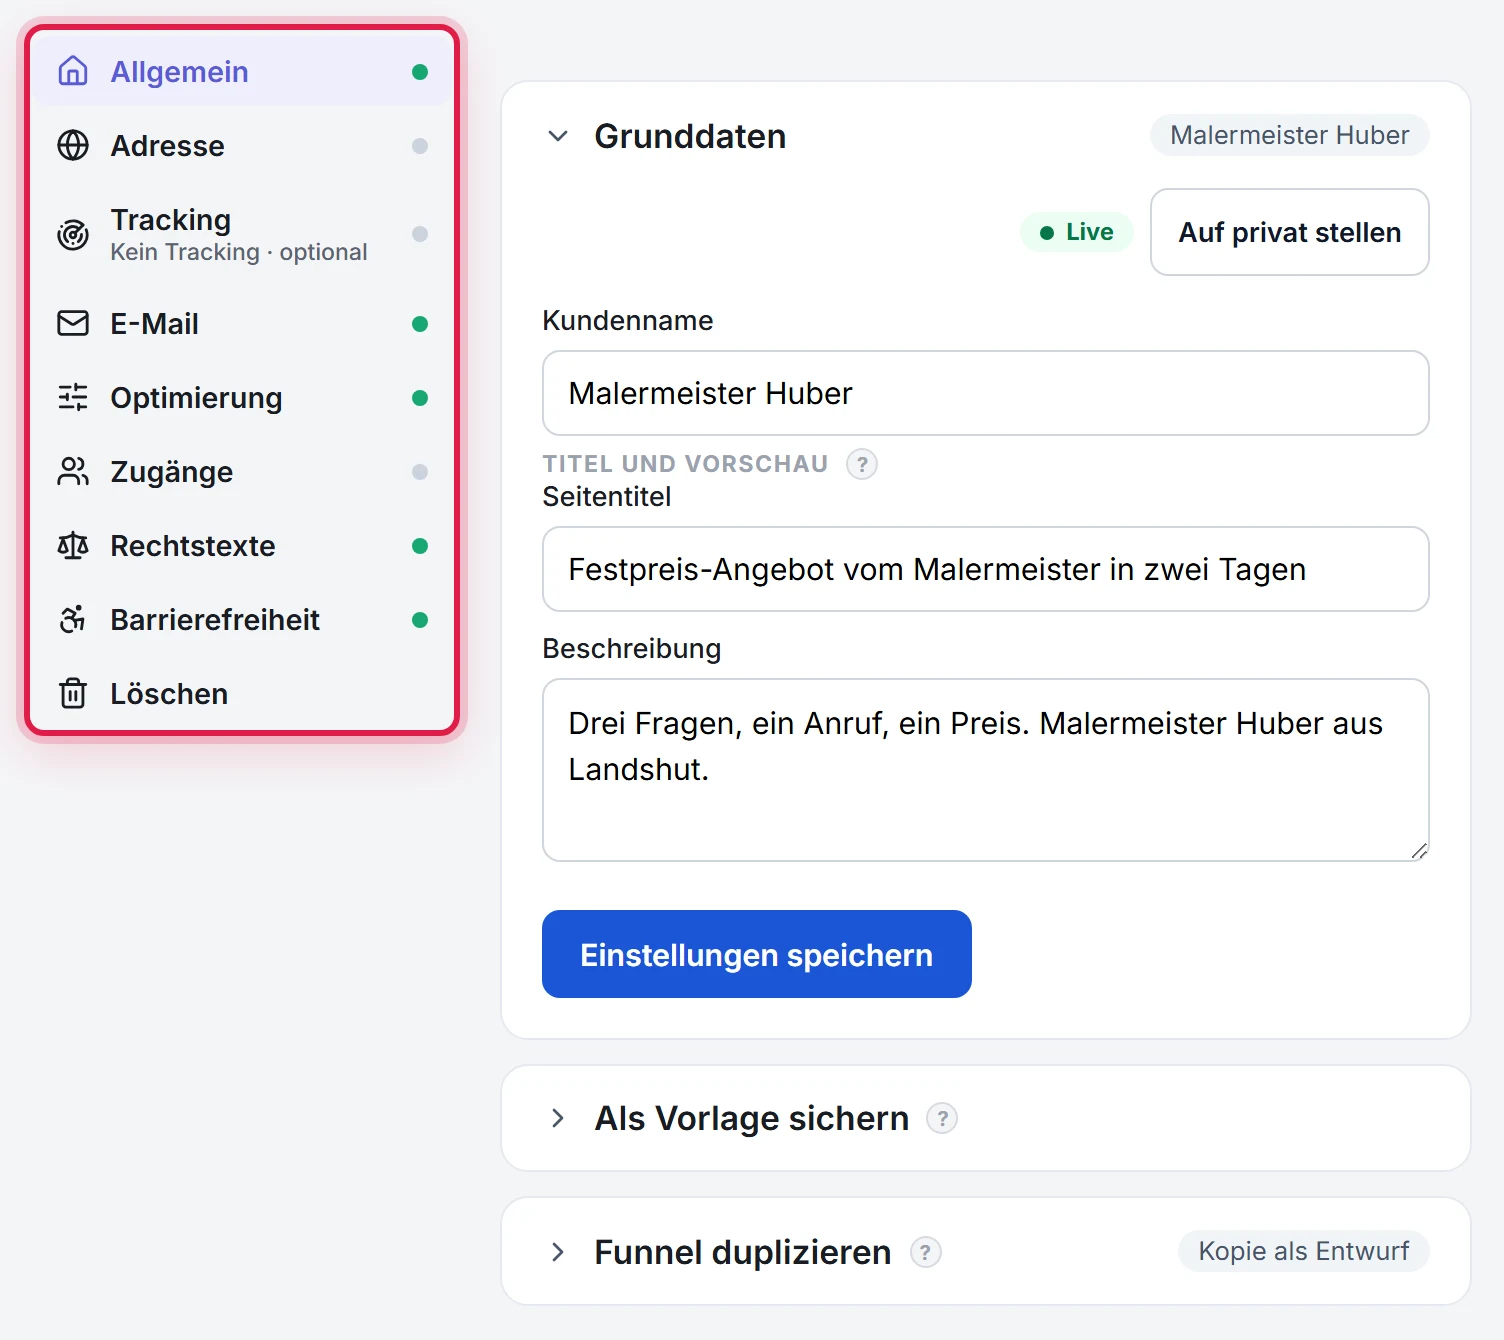Click the accessibility icon beside Barrierefreiheit
Viewport: 1504px width, 1340px height.
click(x=73, y=619)
